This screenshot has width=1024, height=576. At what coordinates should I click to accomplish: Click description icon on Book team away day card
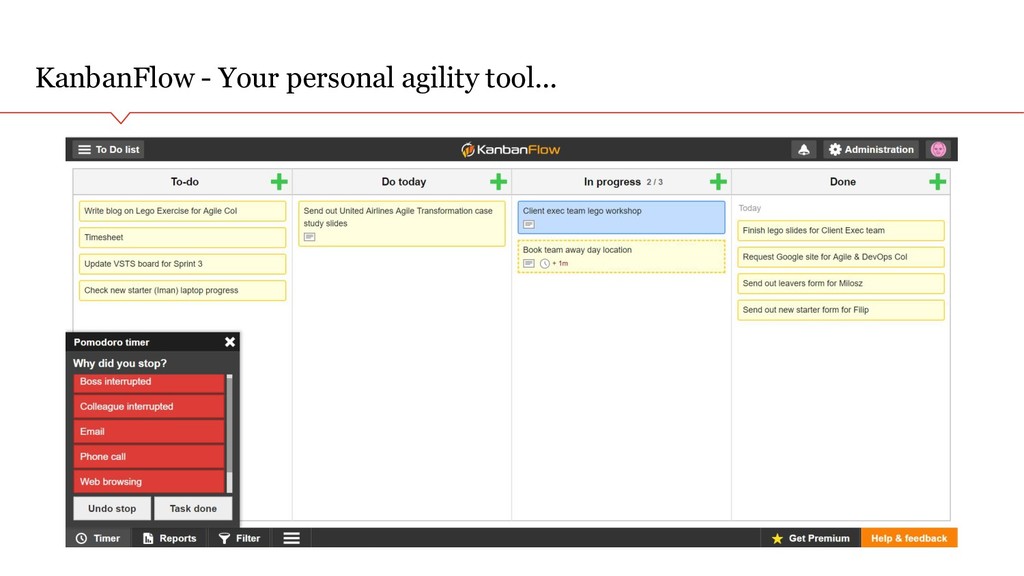529,263
